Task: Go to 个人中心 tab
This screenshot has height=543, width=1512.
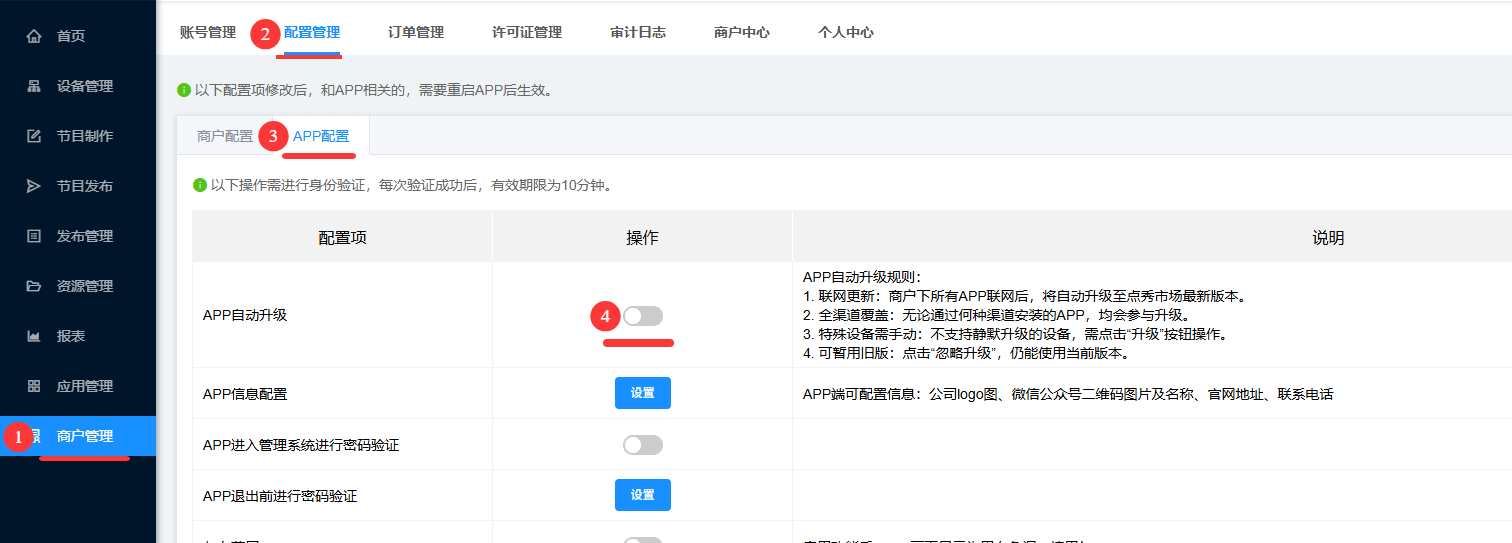Action: 846,32
